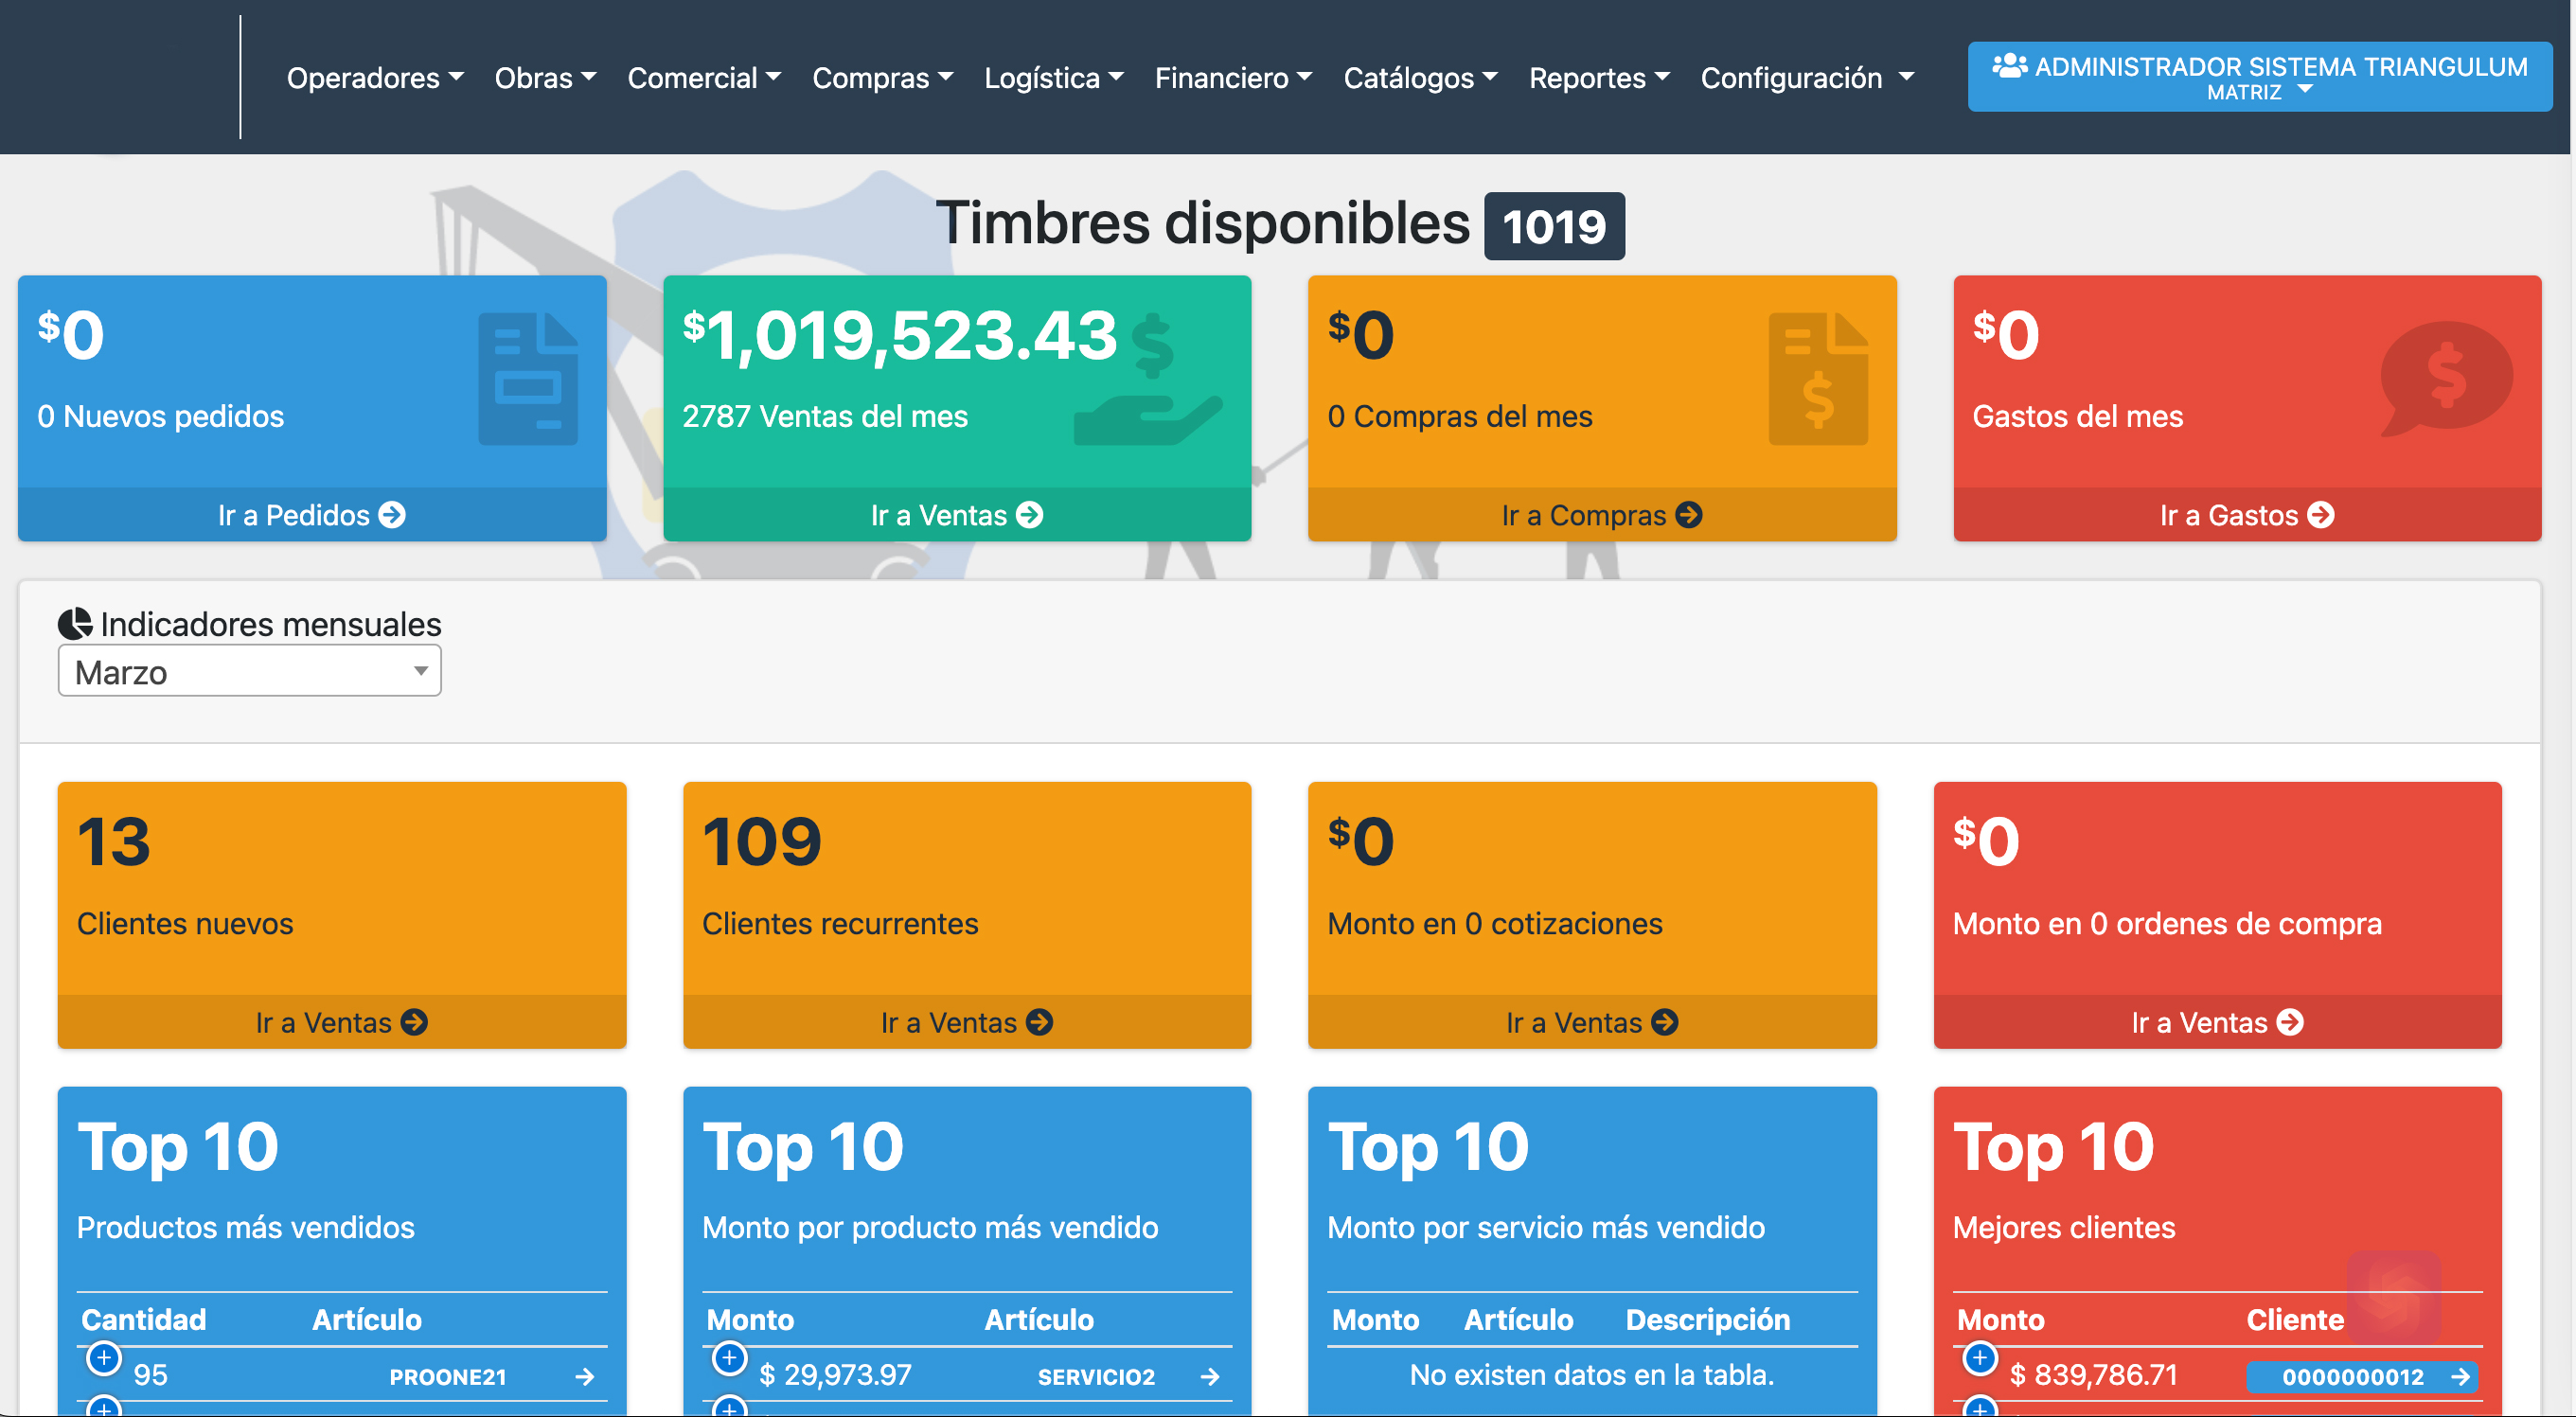This screenshot has width=2576, height=1417.
Task: Open the Logística menu
Action: [x=1054, y=78]
